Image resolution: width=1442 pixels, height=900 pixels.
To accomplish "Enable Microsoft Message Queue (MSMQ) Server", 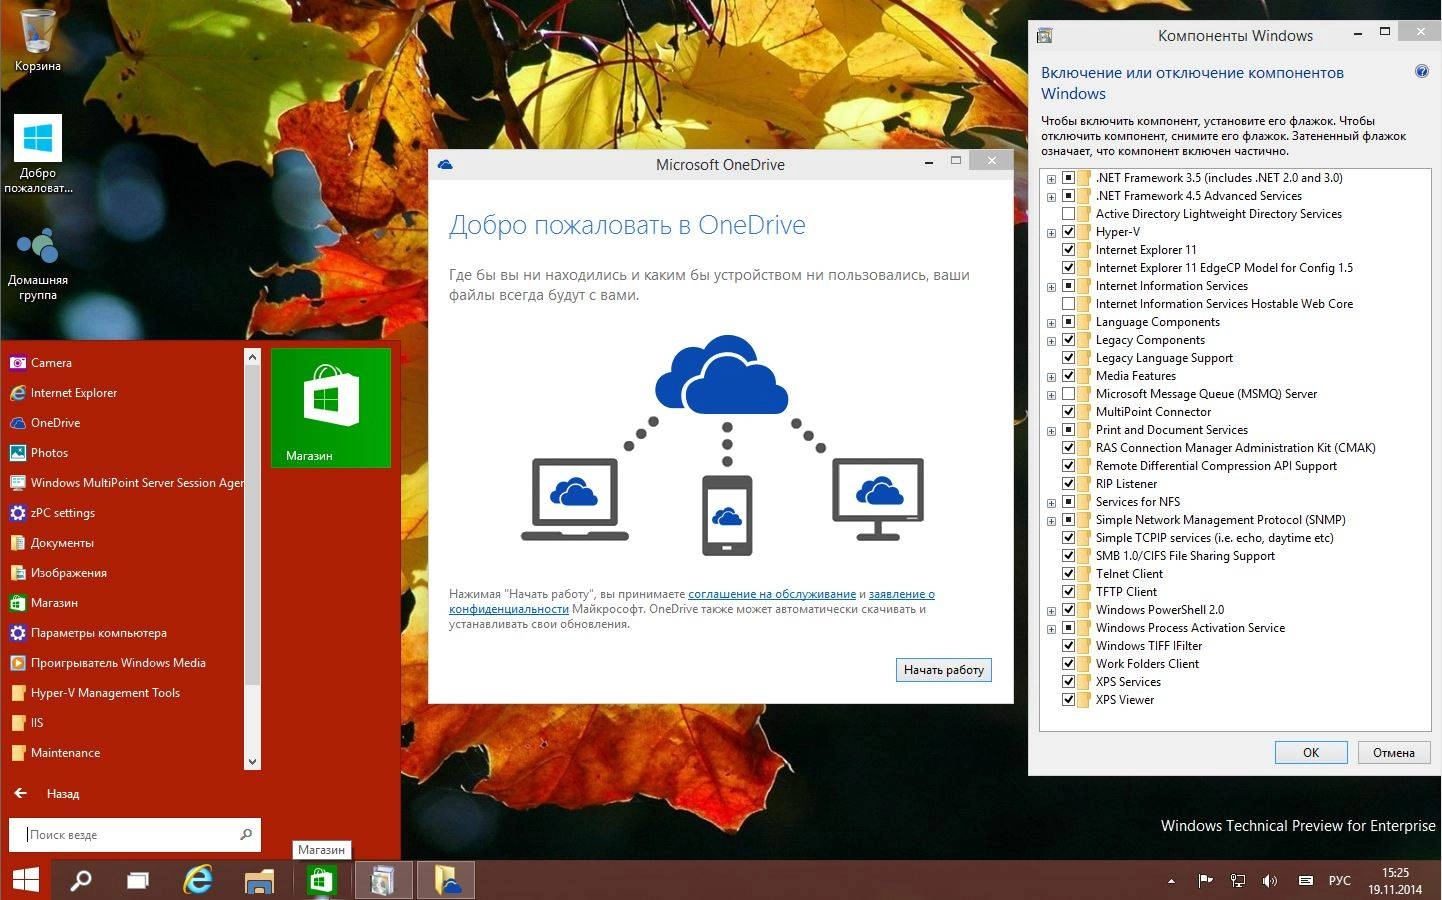I will [x=1068, y=394].
